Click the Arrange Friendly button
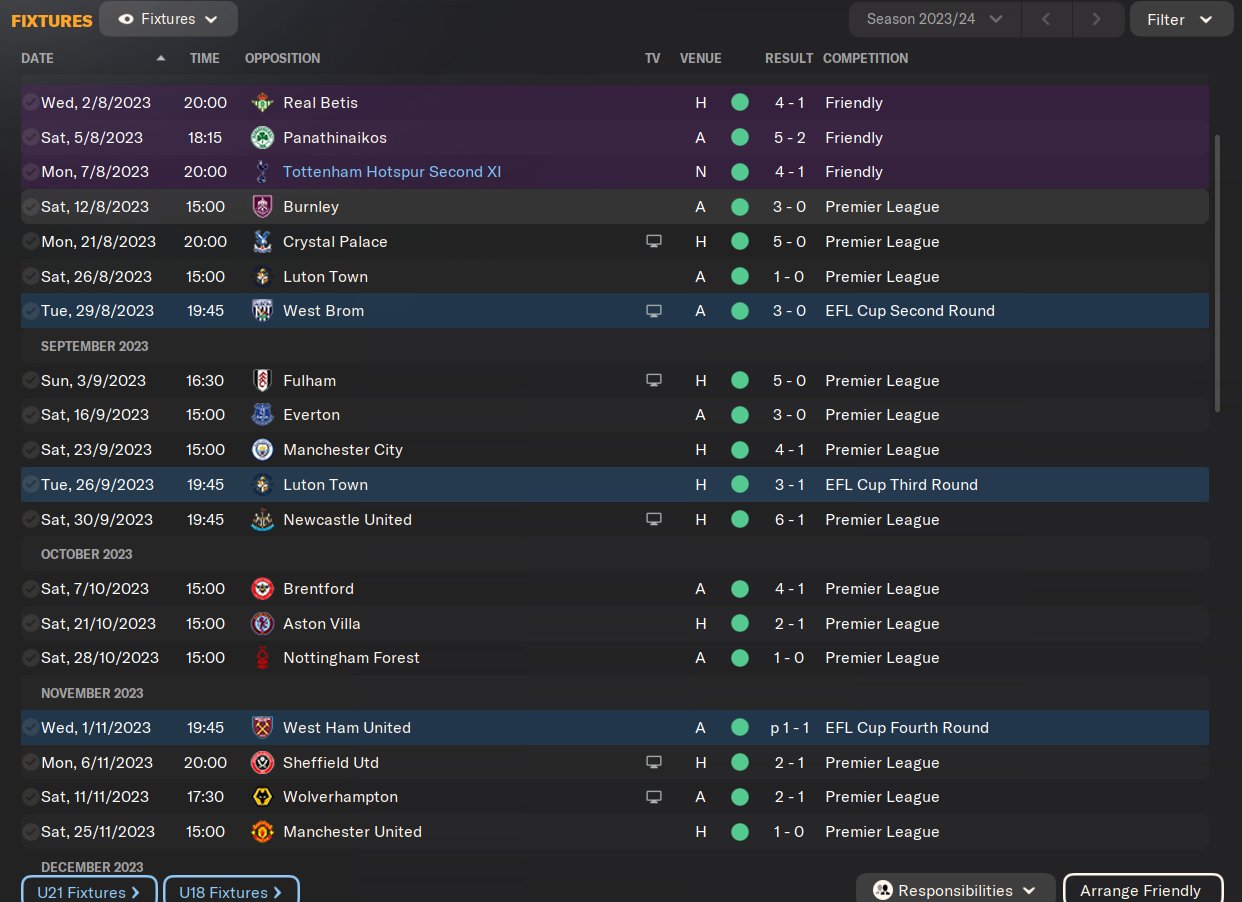Screen dimensions: 1242x902 [x=1142, y=890]
